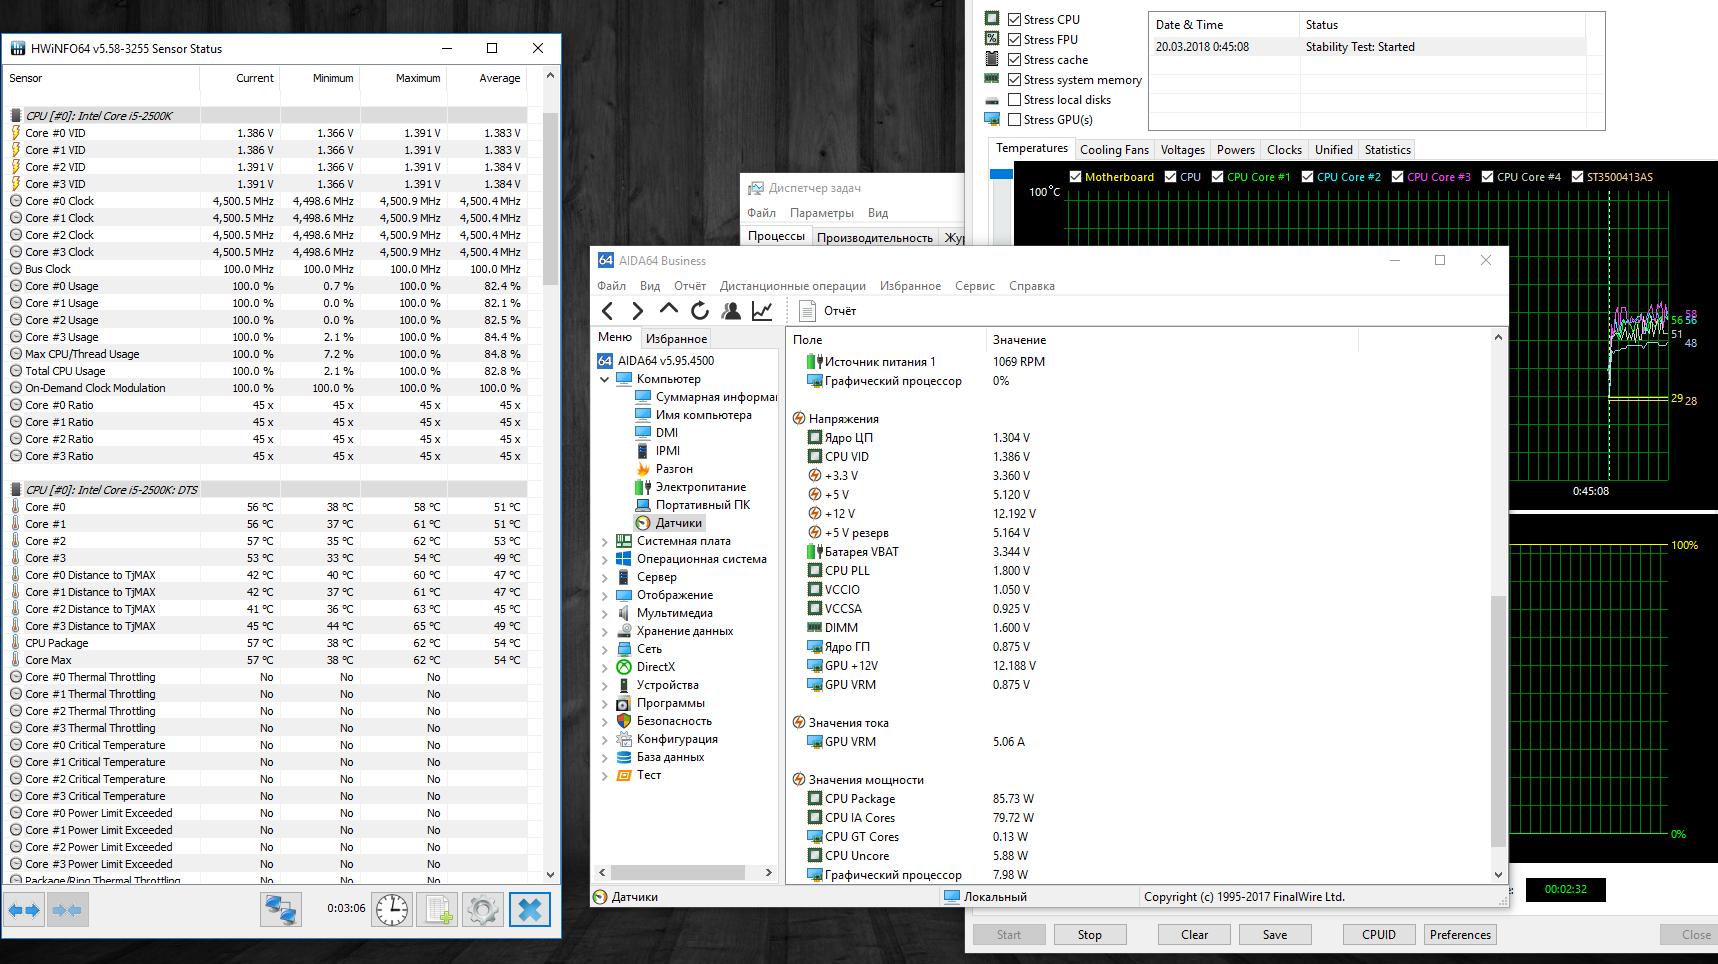
Task: Open stability test Preferences
Action: (x=1459, y=935)
